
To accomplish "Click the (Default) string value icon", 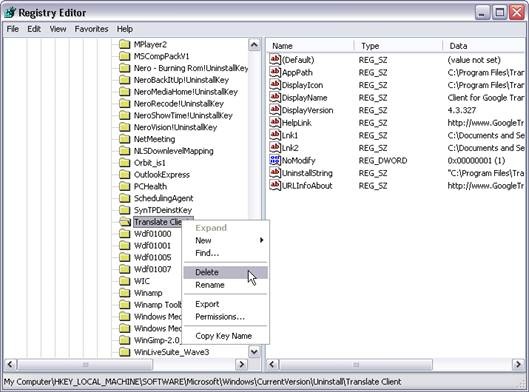I will tap(275, 59).
